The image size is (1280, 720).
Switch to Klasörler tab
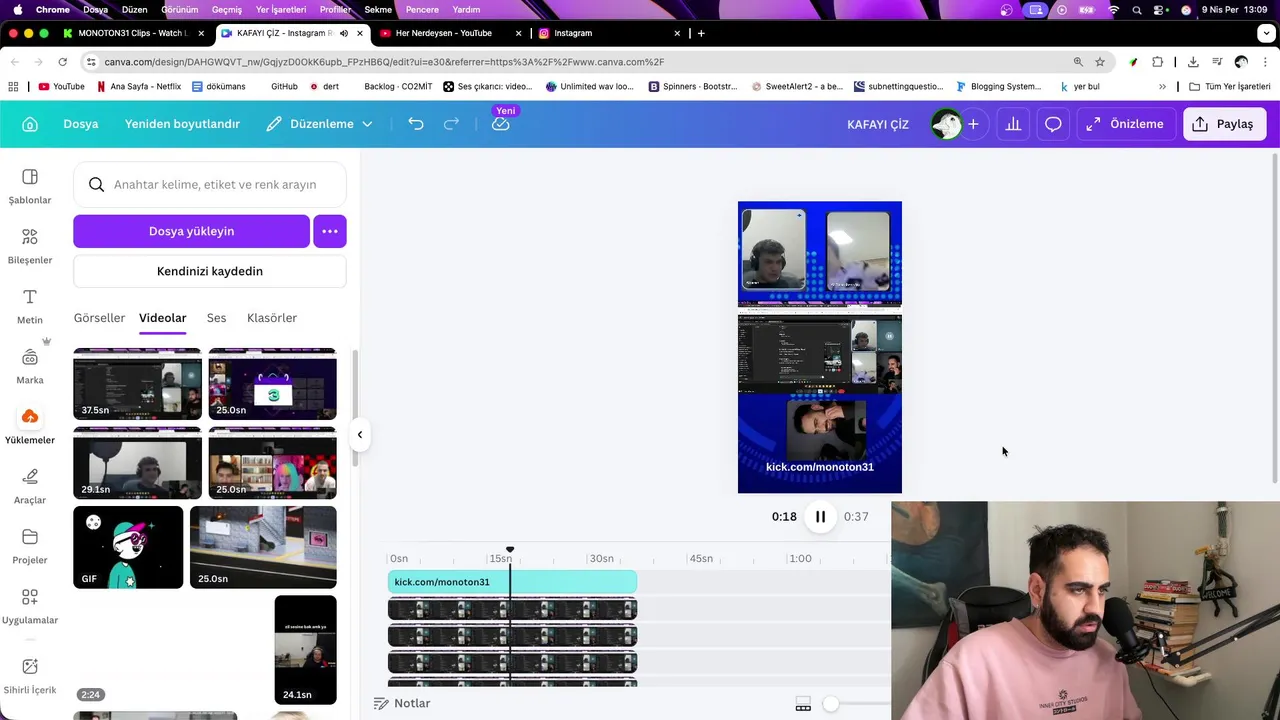tap(272, 318)
